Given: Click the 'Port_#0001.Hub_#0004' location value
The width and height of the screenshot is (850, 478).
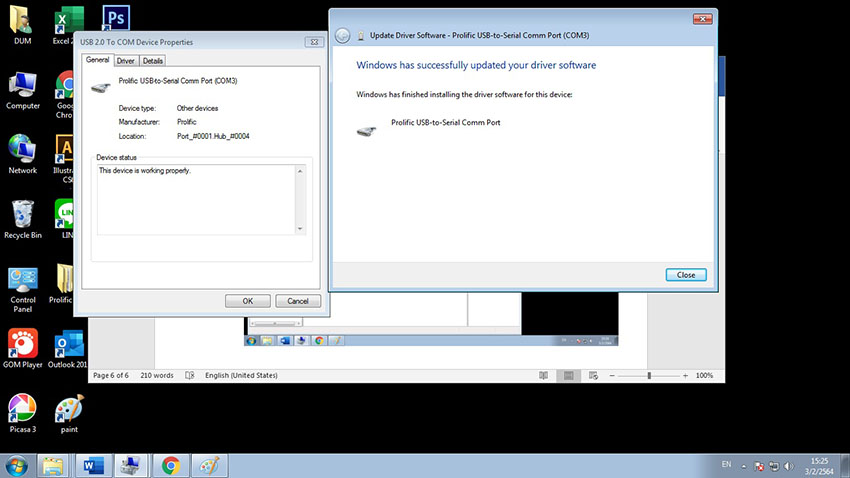Looking at the screenshot, I should pos(213,136).
